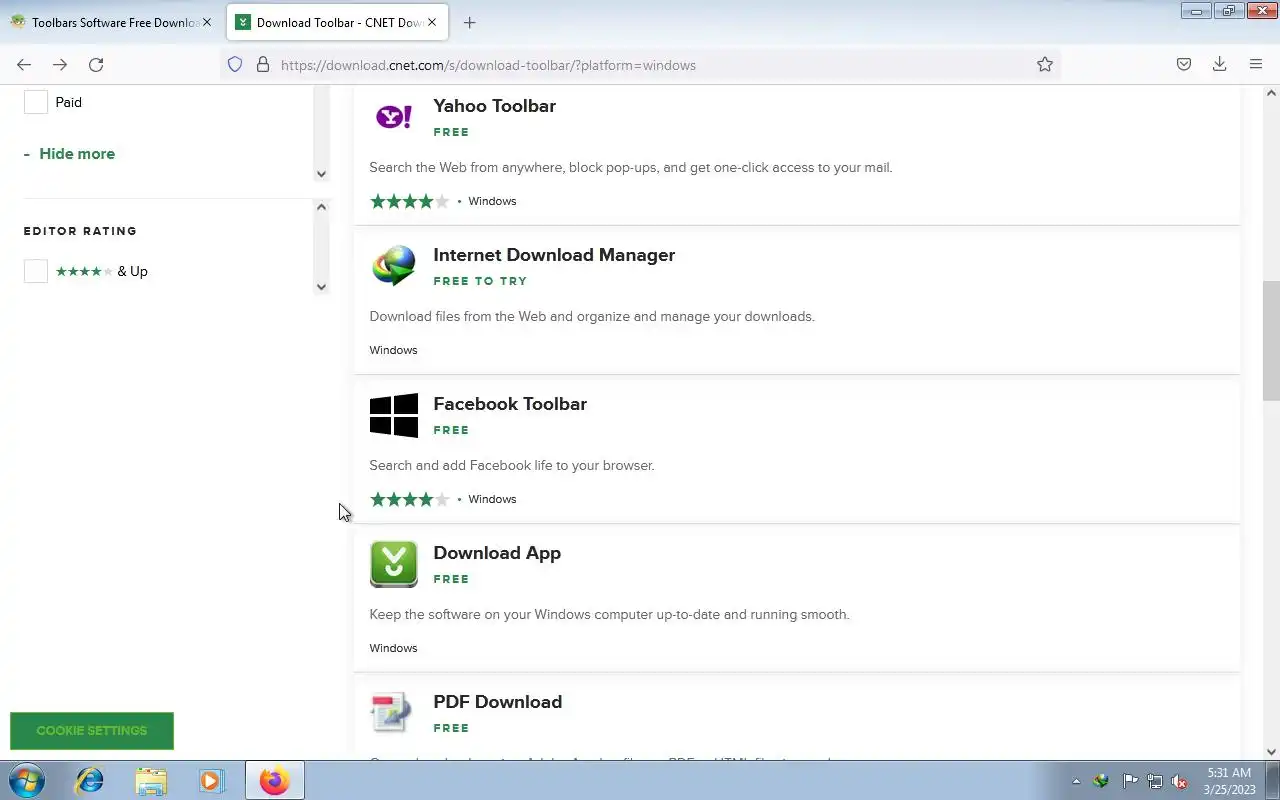Click the Action Center flag tray icon
The height and width of the screenshot is (800, 1280).
coord(1130,781)
